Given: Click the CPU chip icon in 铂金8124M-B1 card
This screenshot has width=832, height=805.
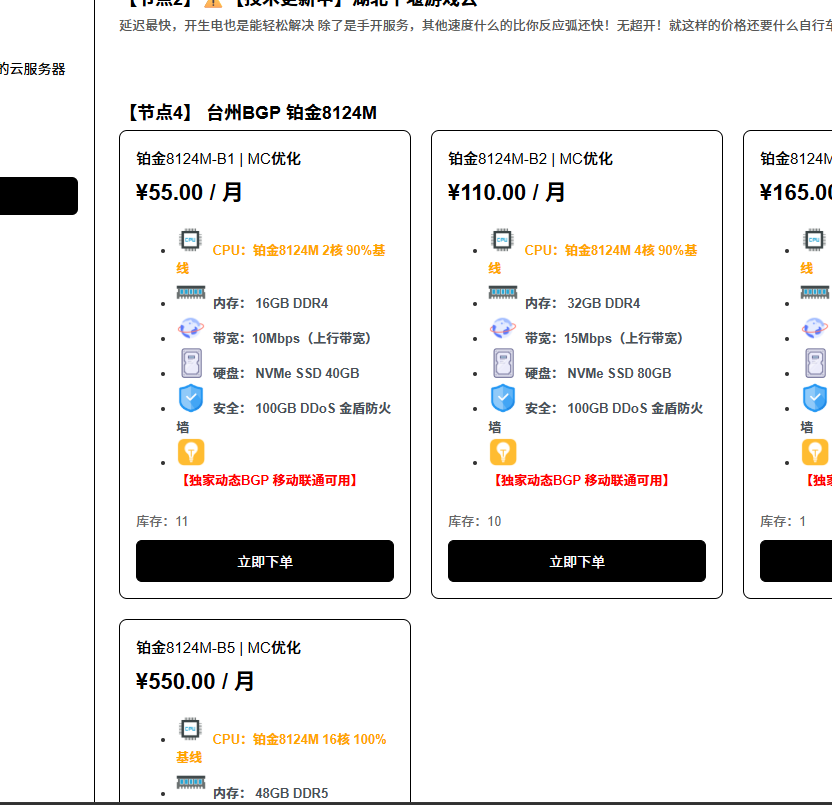Looking at the screenshot, I should [190, 240].
